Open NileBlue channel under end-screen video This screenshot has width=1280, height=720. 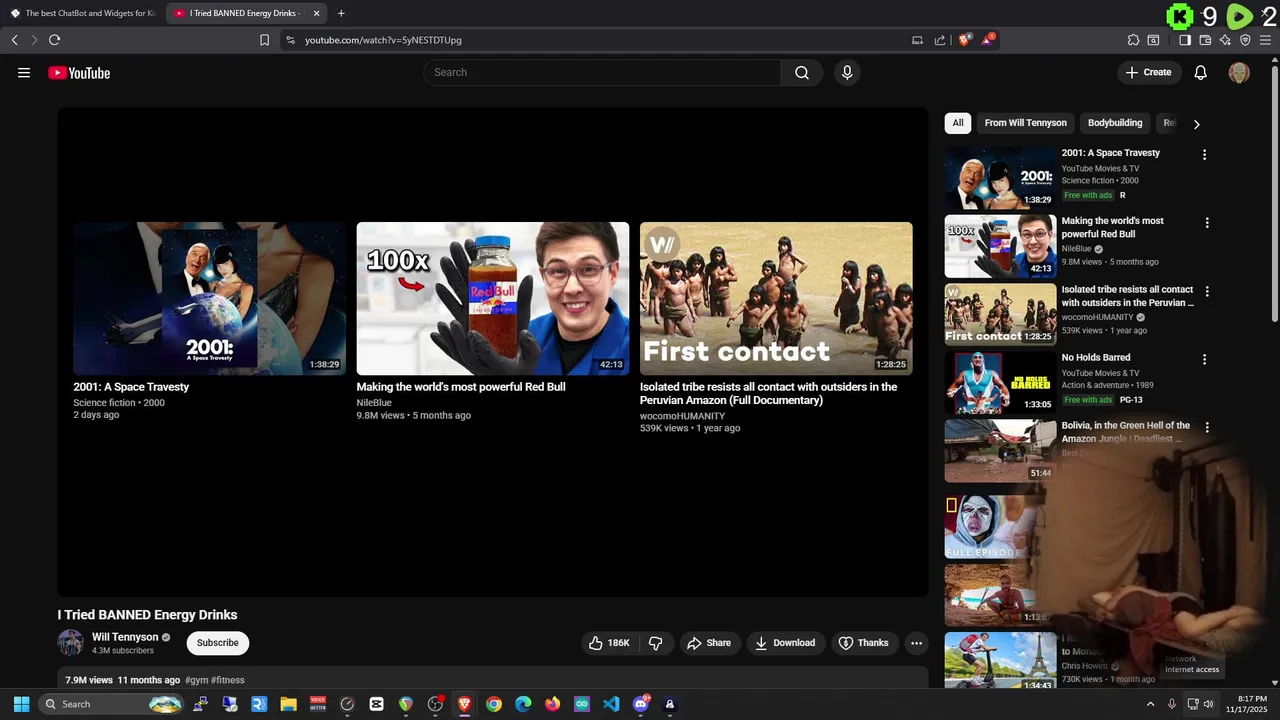(374, 403)
